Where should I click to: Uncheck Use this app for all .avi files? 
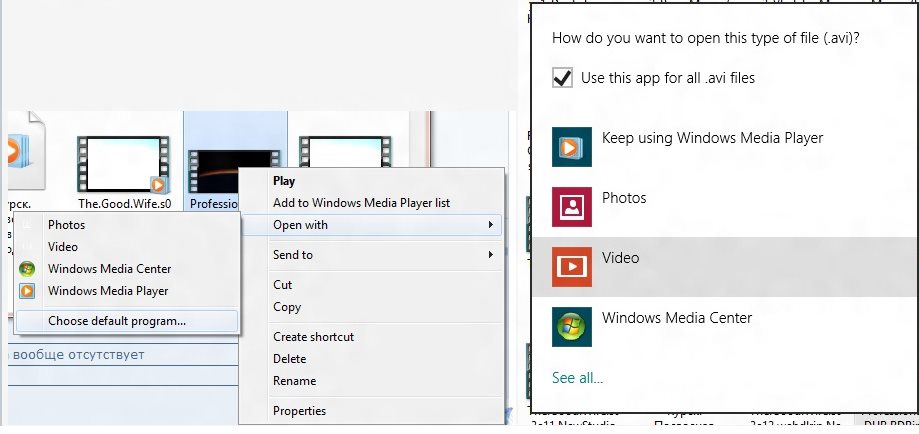(562, 78)
